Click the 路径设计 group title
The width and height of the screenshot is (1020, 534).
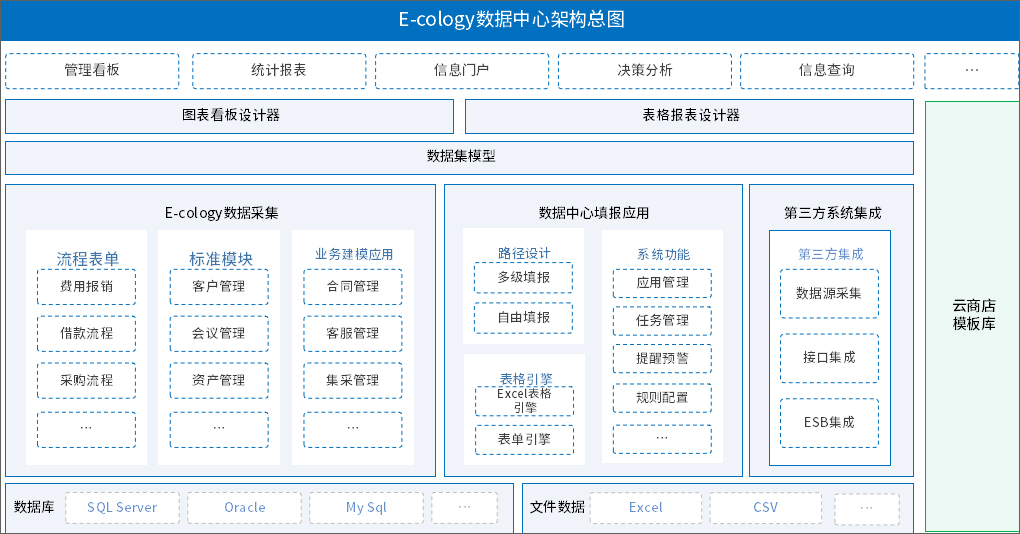click(x=524, y=253)
